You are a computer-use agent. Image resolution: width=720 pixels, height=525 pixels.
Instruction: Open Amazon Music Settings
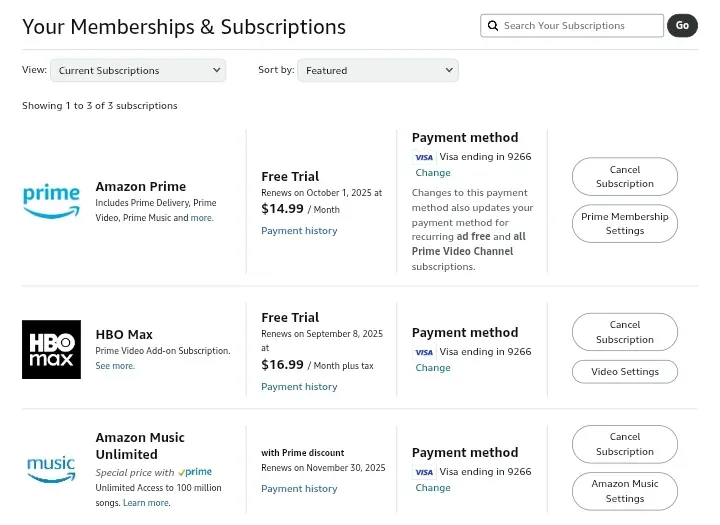624,491
